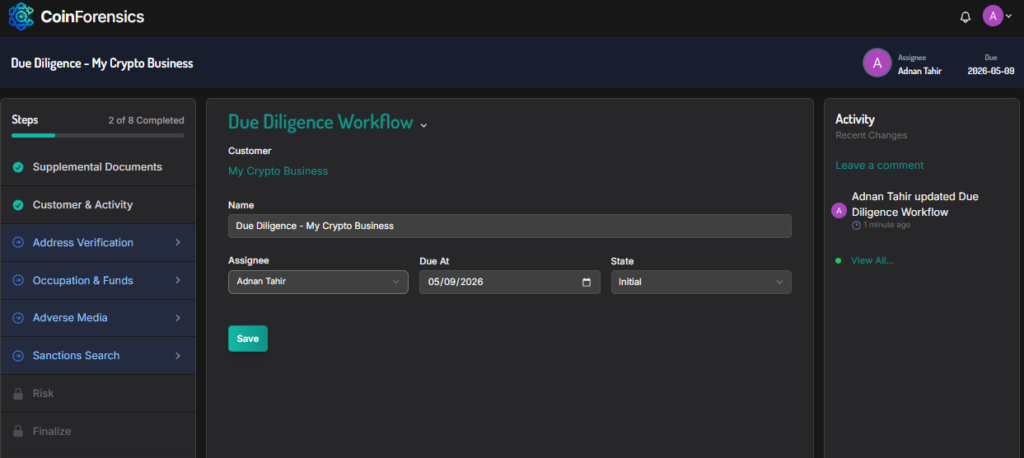This screenshot has width=1024, height=458.
Task: Click the assignee avatar in header
Action: click(877, 63)
